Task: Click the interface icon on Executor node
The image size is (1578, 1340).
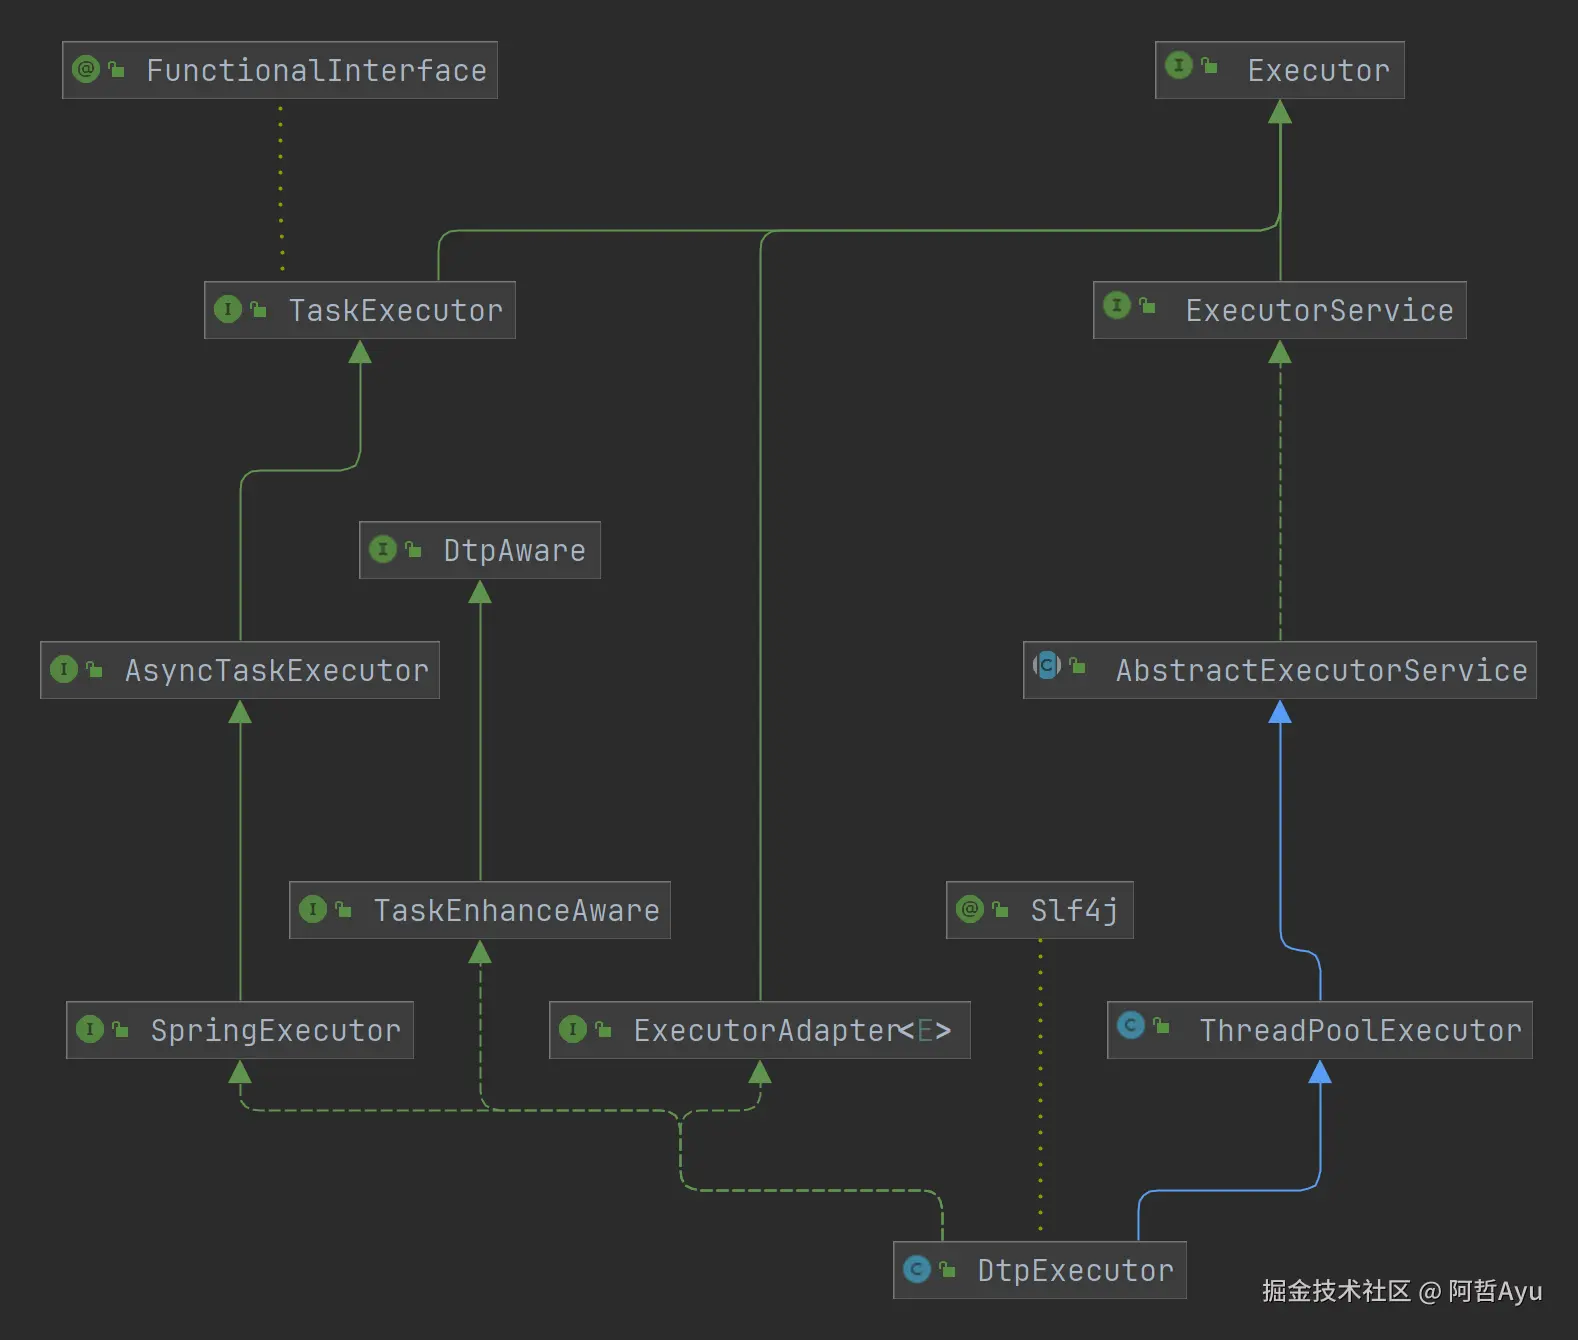Action: coord(1179,65)
